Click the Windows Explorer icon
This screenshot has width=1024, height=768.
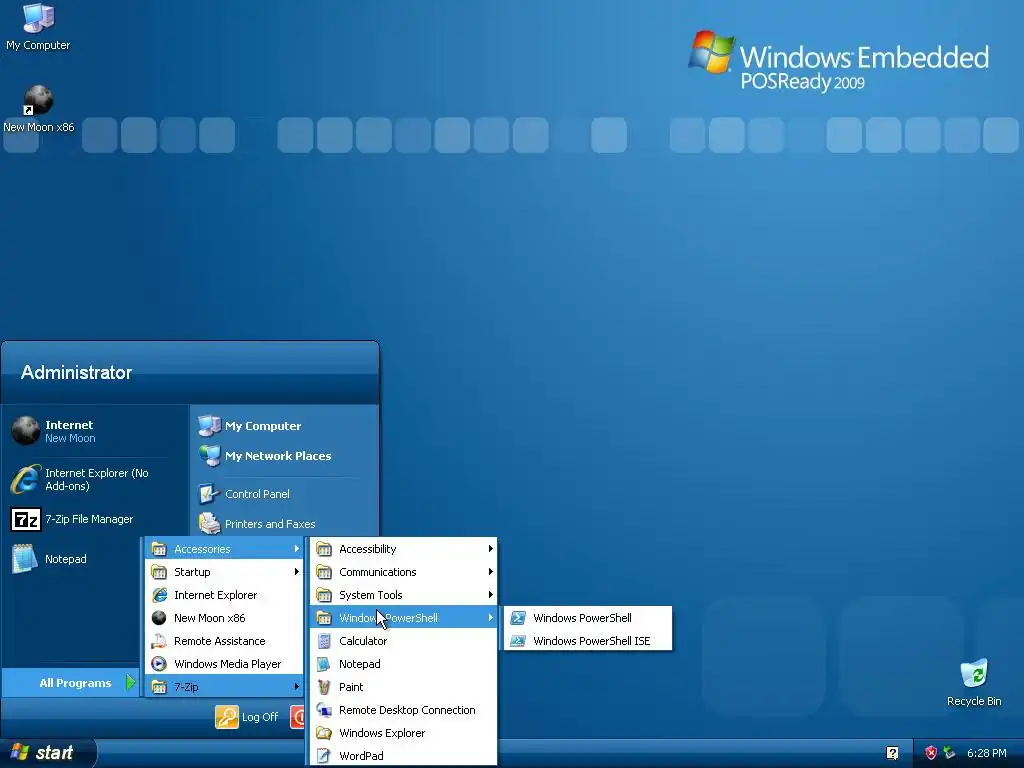coord(324,733)
